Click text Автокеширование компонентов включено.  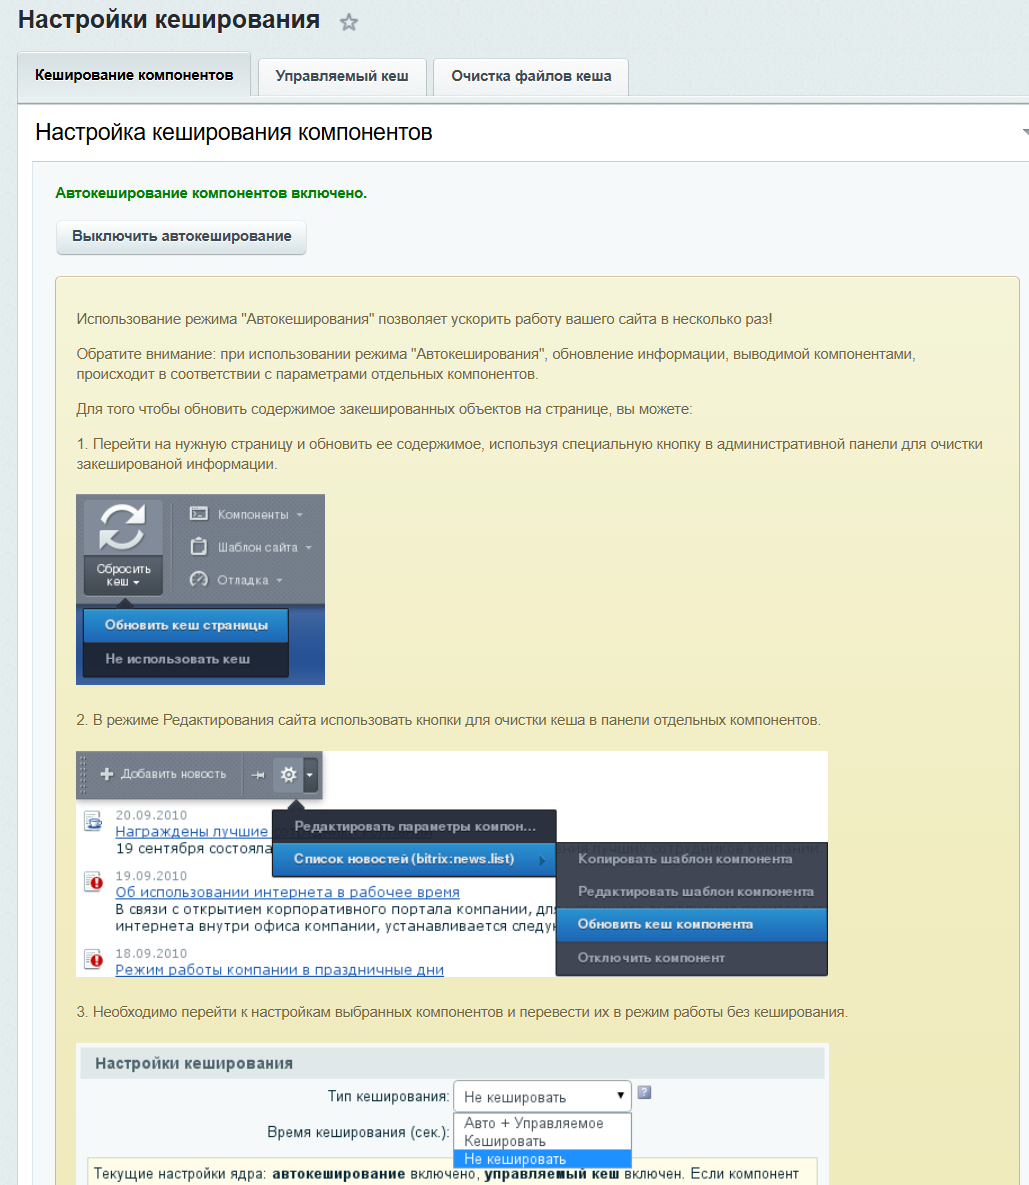(211, 193)
